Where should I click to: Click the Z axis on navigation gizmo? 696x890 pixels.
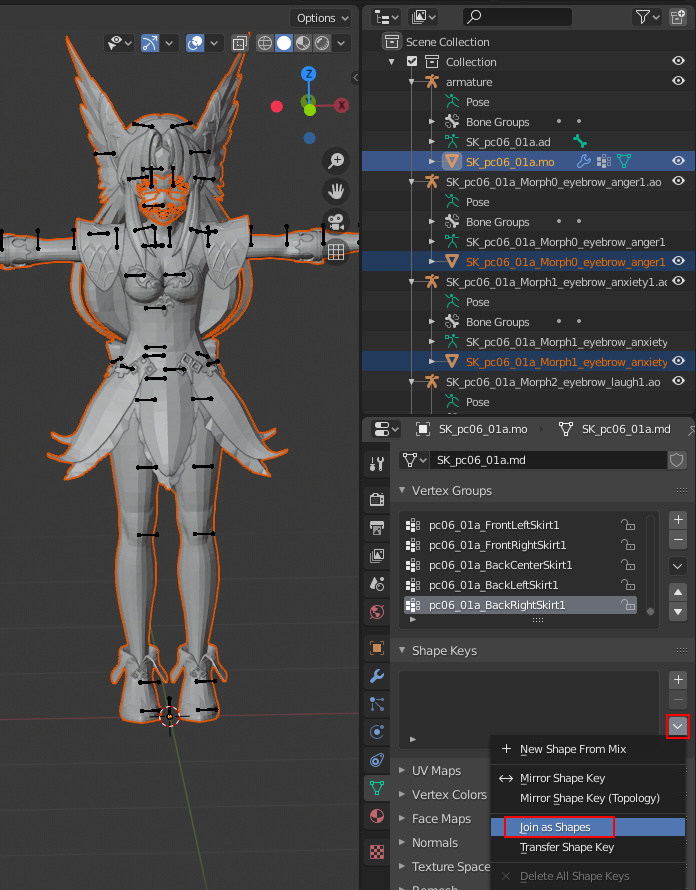click(309, 74)
